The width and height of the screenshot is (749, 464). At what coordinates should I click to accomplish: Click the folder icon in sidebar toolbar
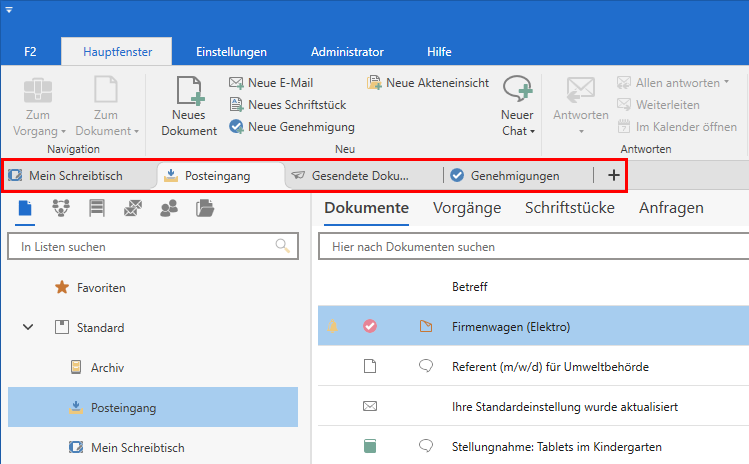point(205,208)
